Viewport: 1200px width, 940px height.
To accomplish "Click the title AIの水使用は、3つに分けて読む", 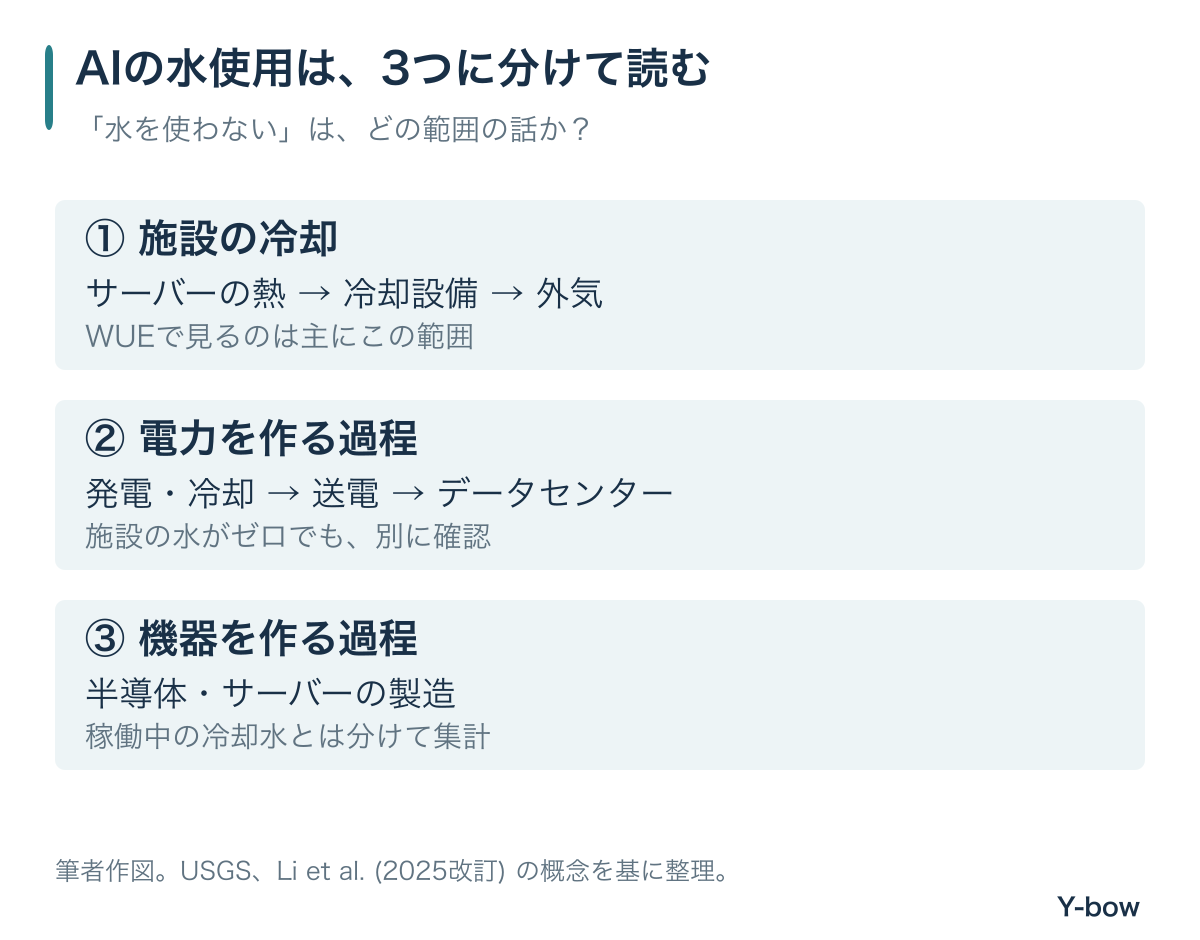I will pyautogui.click(x=392, y=71).
